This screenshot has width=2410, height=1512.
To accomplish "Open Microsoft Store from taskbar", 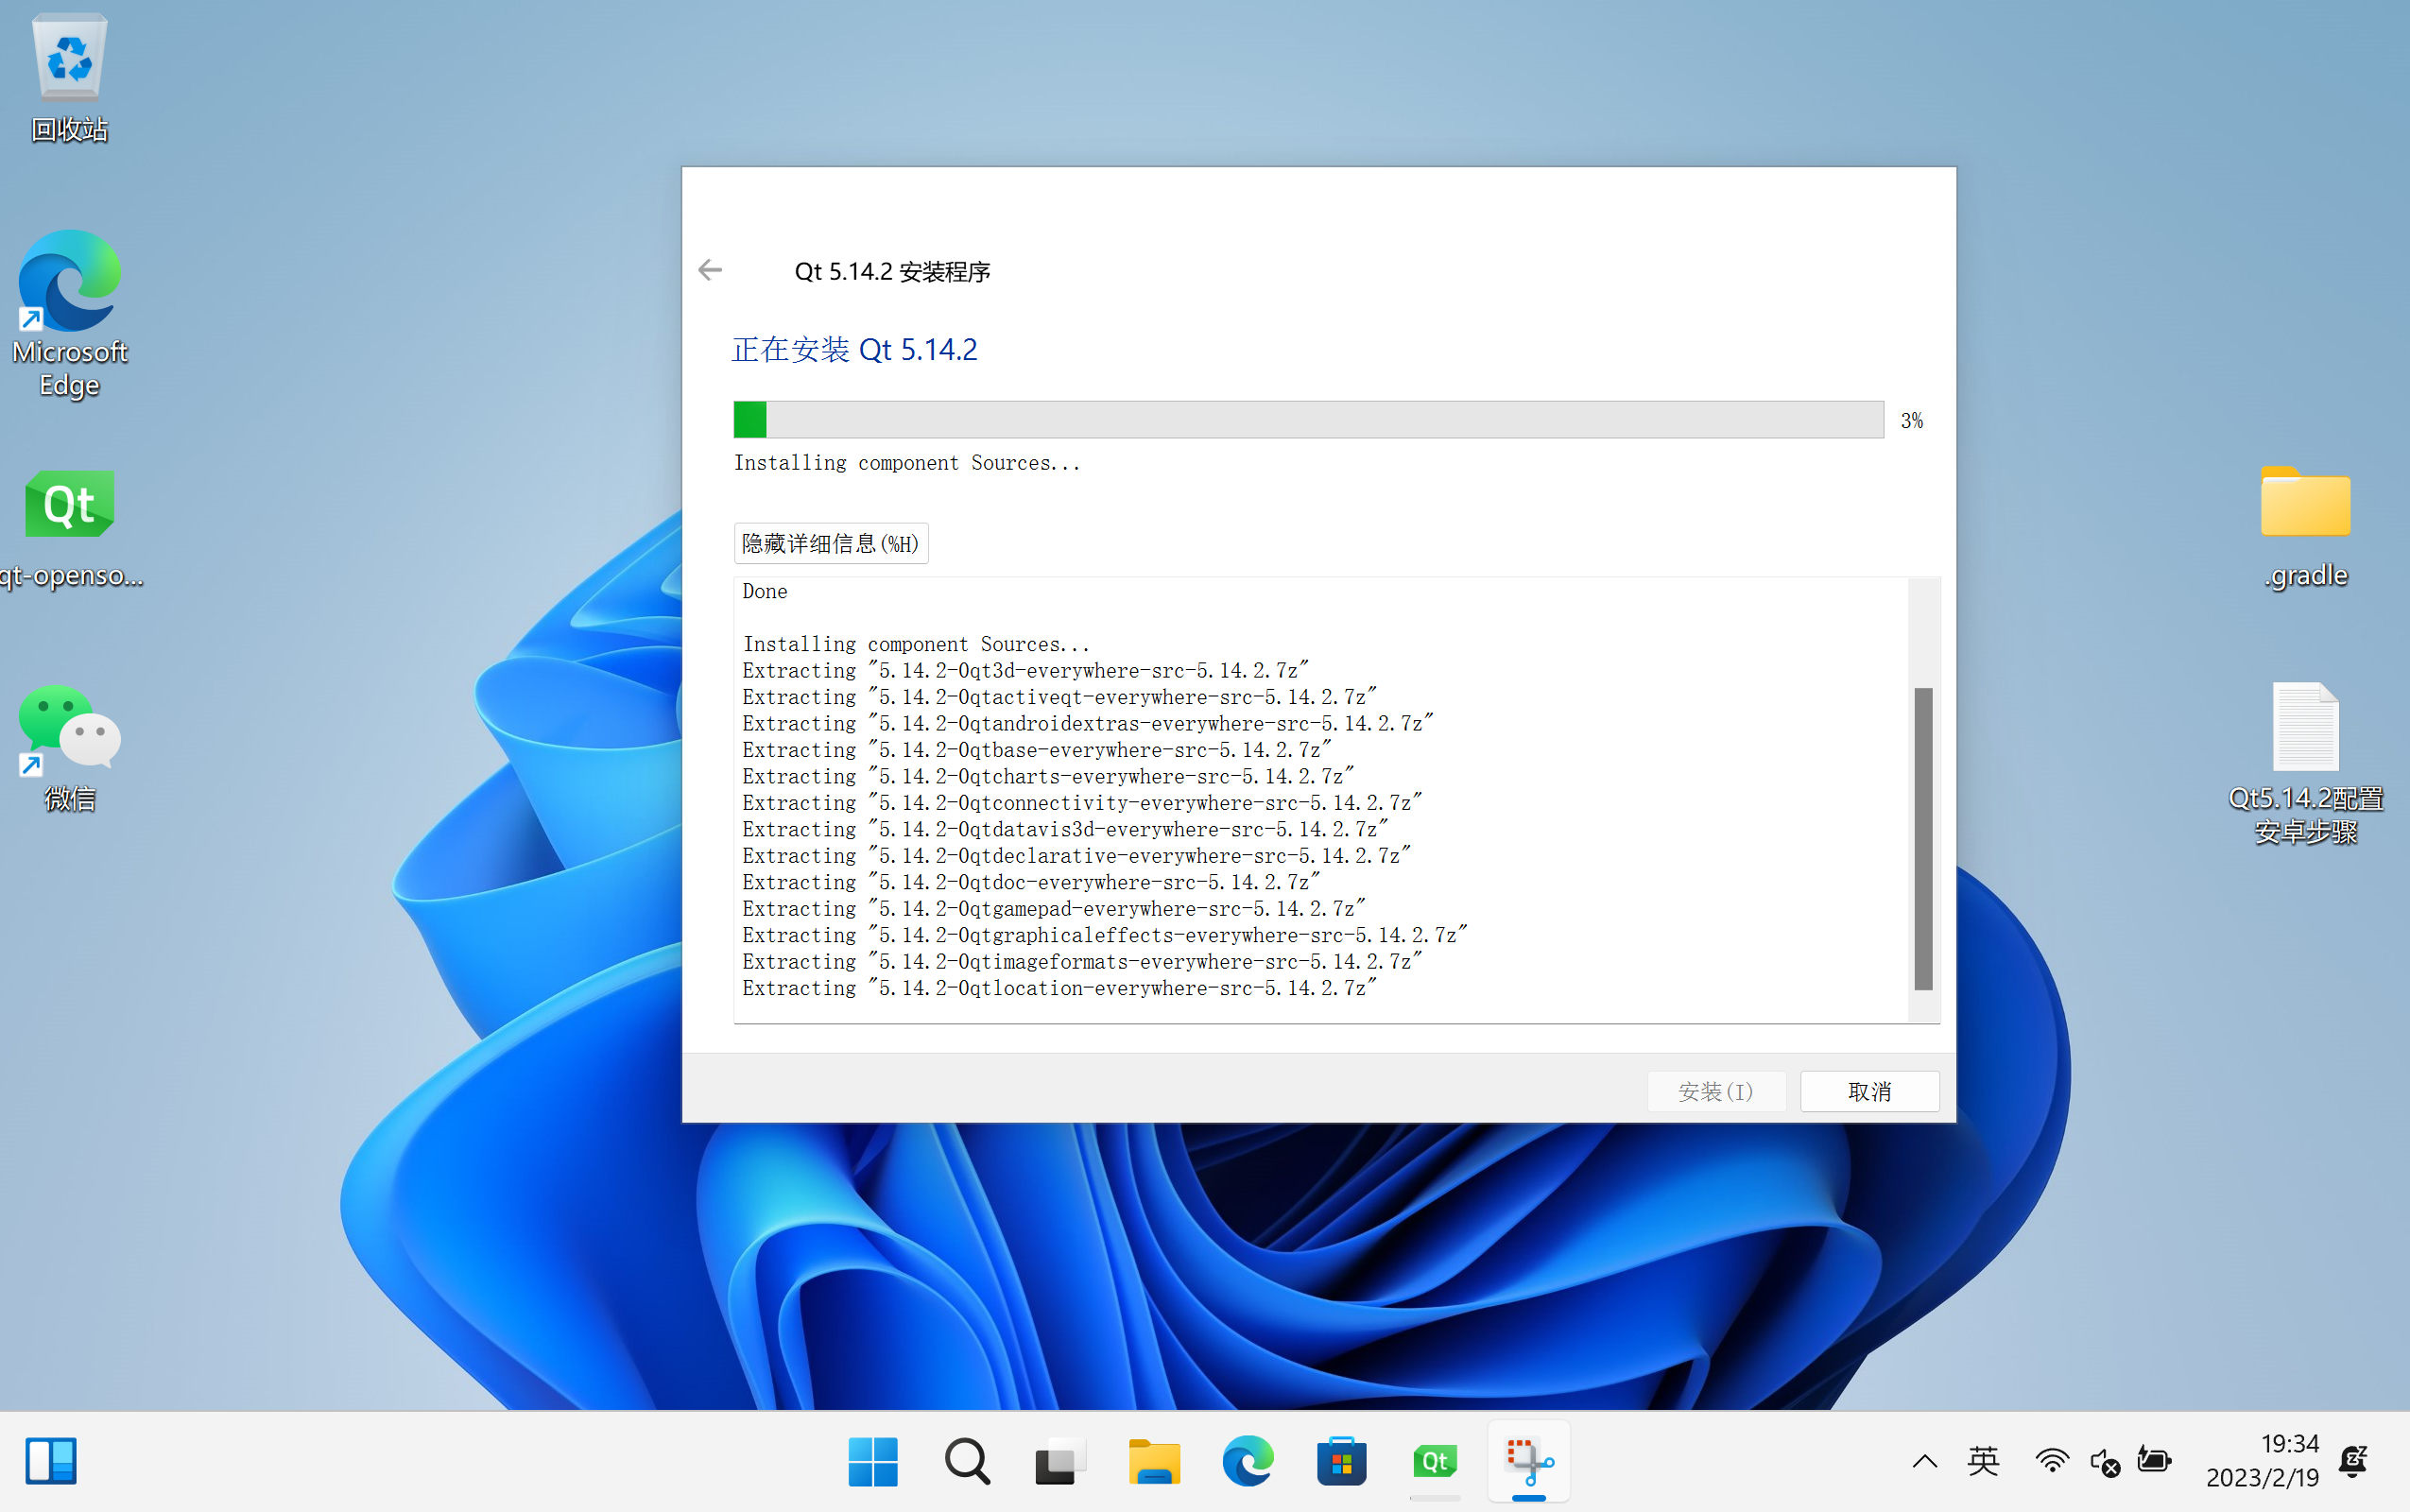I will pos(1341,1462).
